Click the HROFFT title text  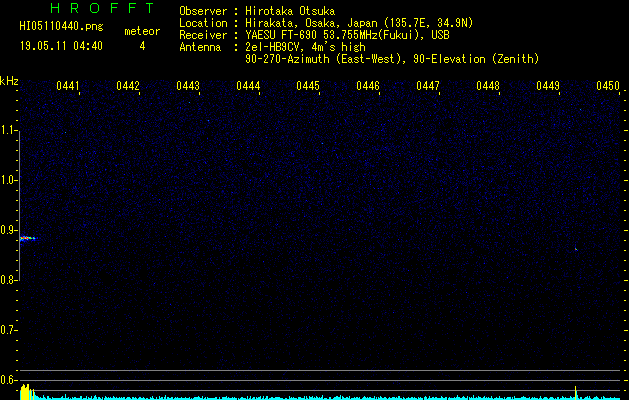(103, 8)
